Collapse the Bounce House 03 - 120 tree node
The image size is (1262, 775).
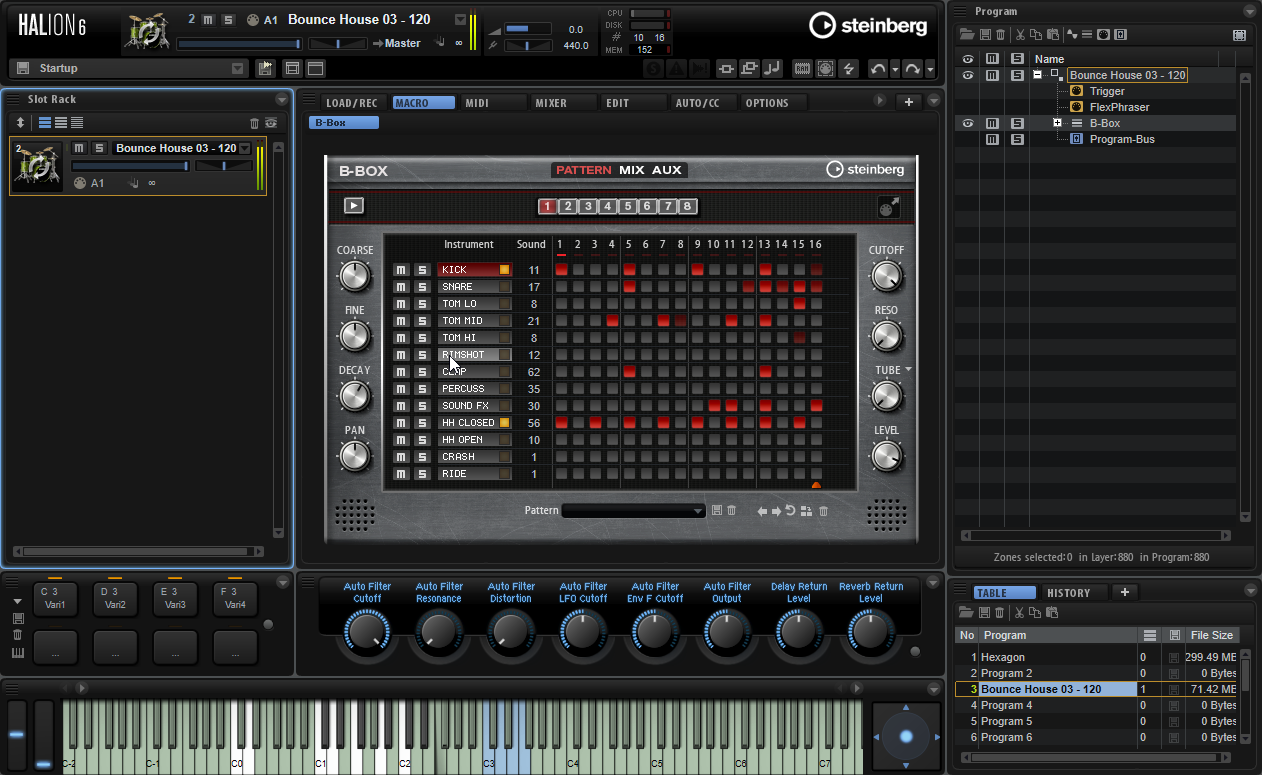(x=1038, y=75)
